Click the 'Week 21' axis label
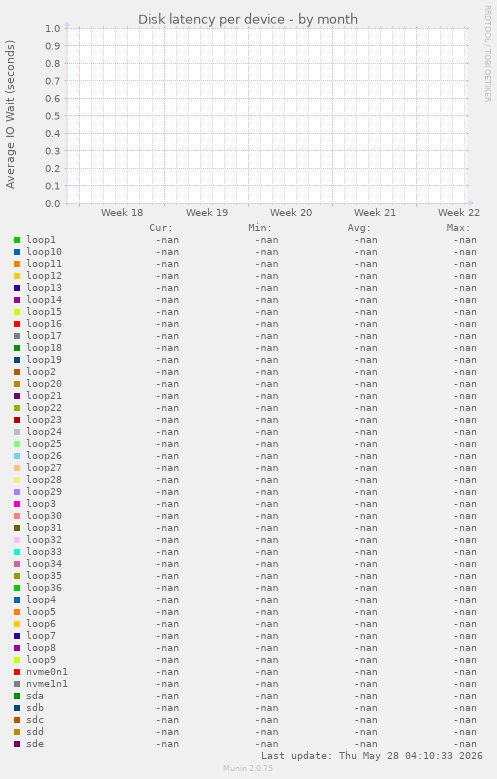This screenshot has height=779, width=497. coord(375,213)
